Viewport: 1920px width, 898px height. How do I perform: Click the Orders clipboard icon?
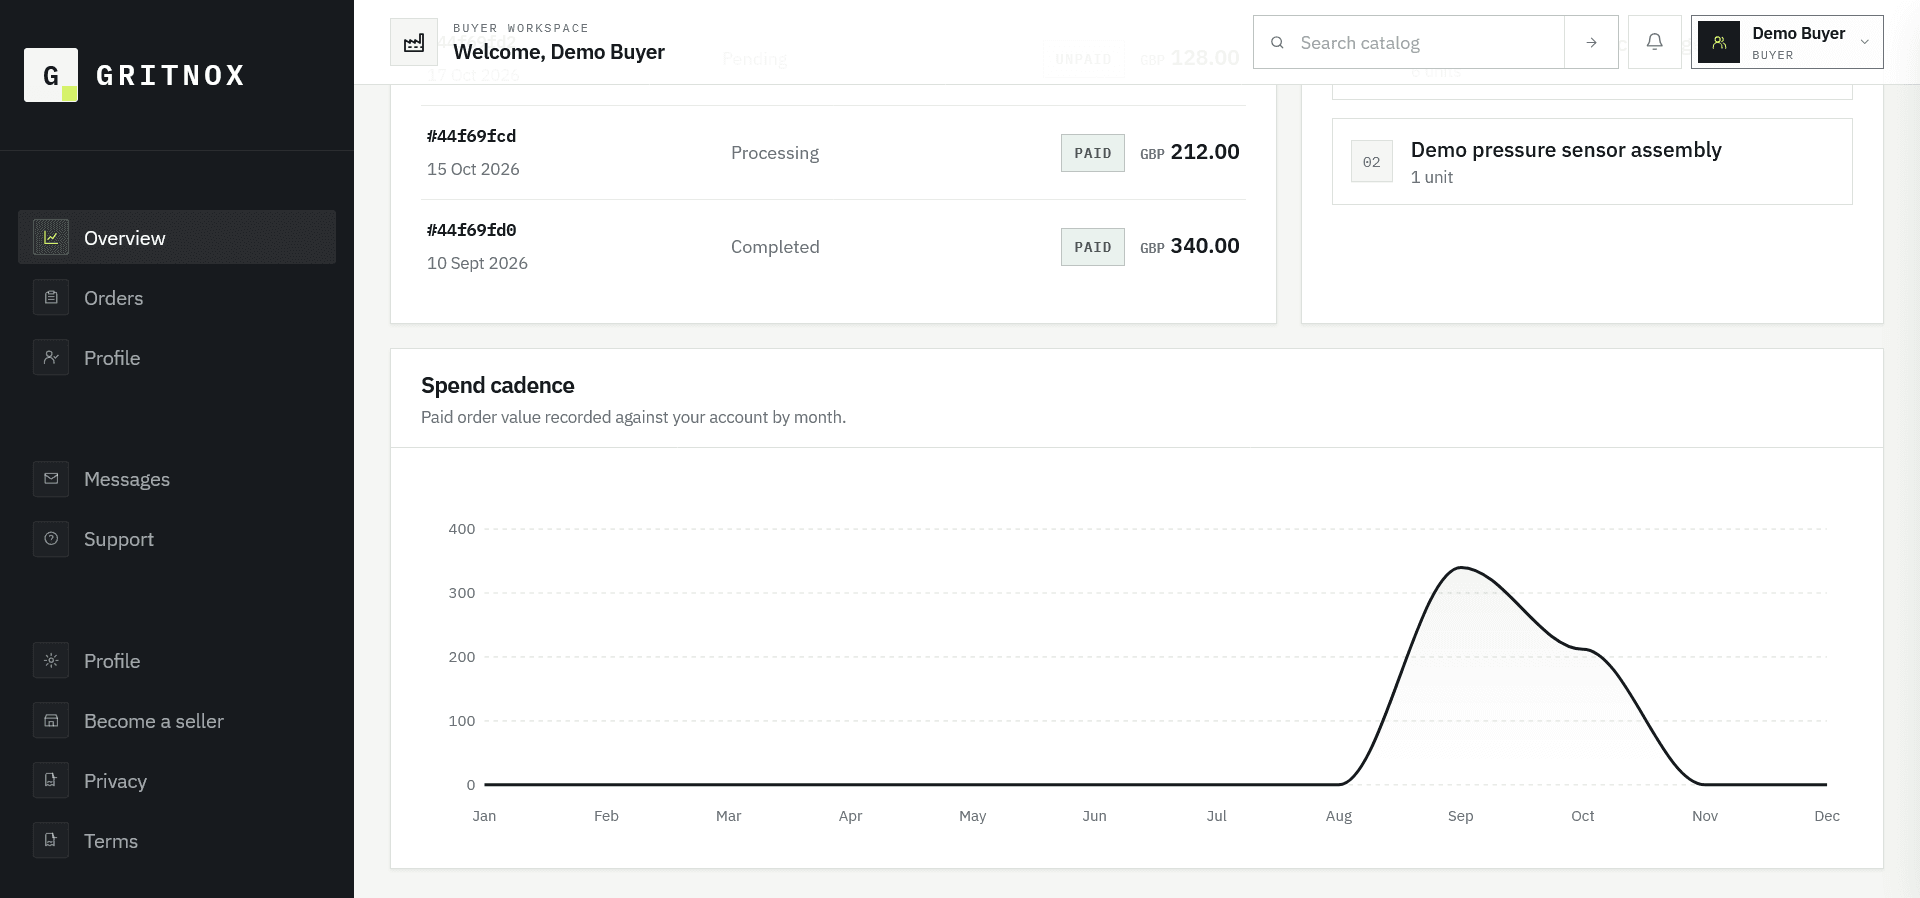pos(51,297)
